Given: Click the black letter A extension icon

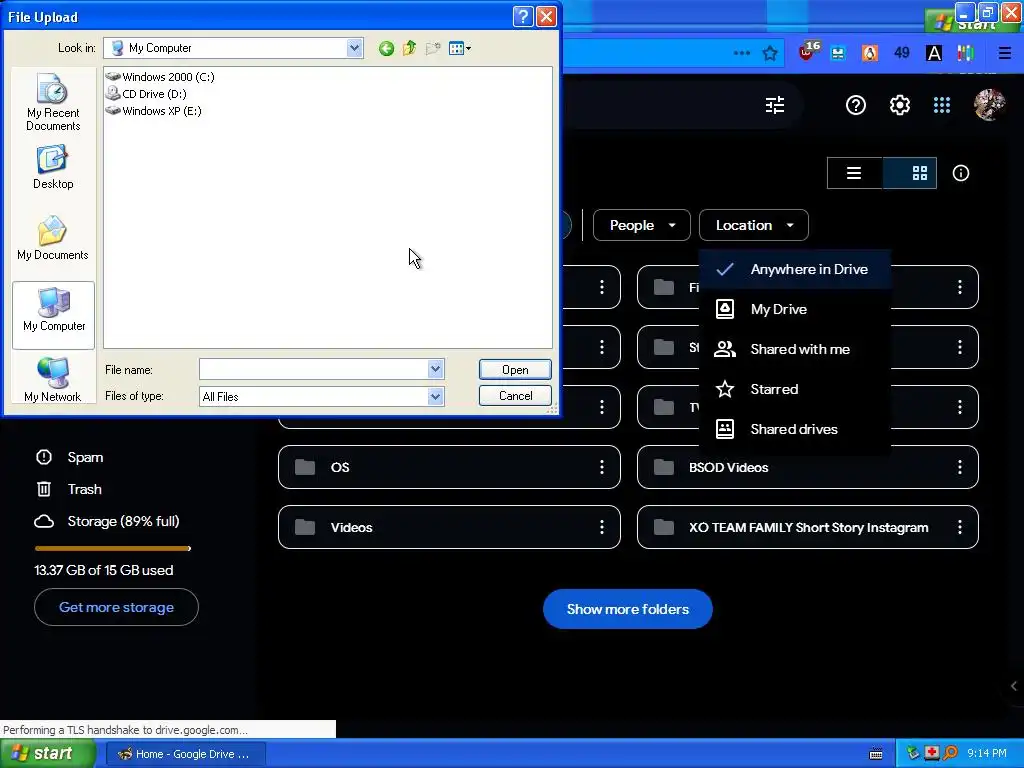Looking at the screenshot, I should [934, 54].
